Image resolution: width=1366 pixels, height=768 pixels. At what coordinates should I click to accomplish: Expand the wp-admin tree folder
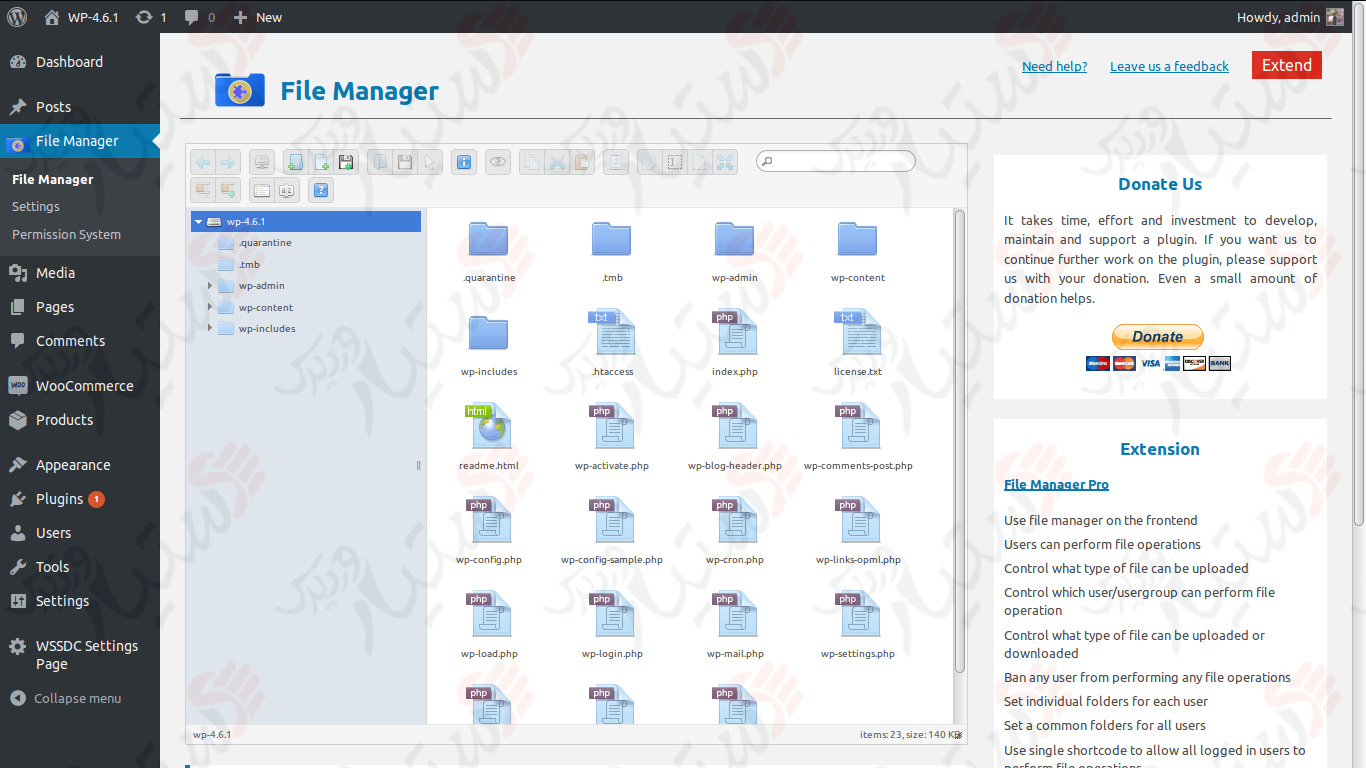tap(210, 285)
